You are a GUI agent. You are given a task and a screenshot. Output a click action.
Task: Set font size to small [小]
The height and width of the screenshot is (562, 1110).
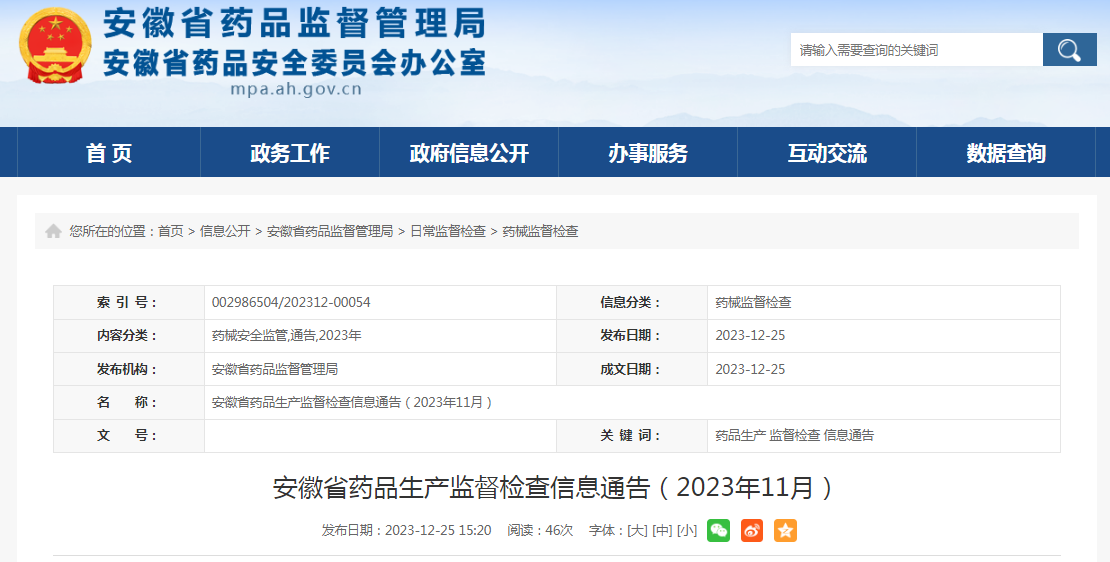click(x=687, y=530)
